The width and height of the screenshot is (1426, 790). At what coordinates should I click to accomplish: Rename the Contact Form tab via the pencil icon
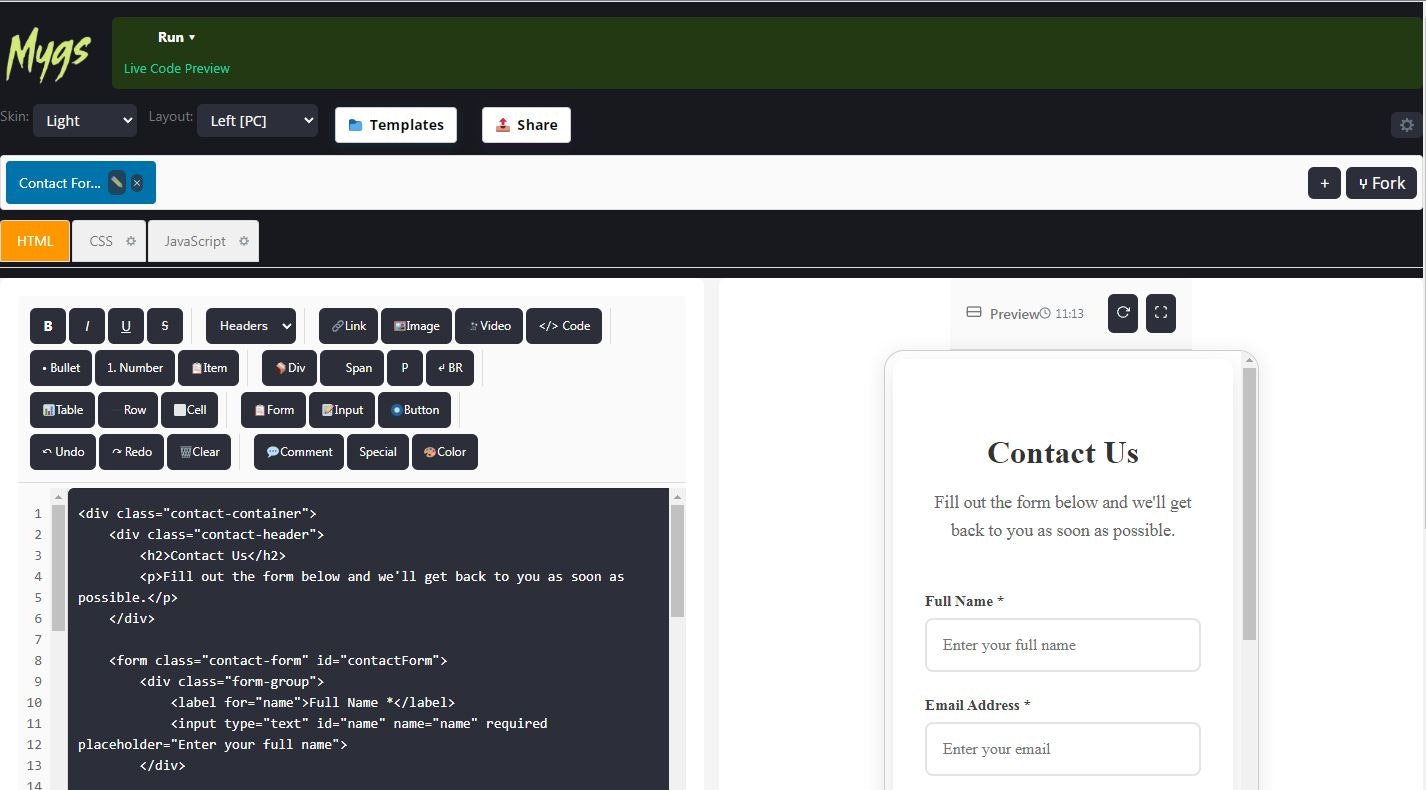(x=116, y=182)
